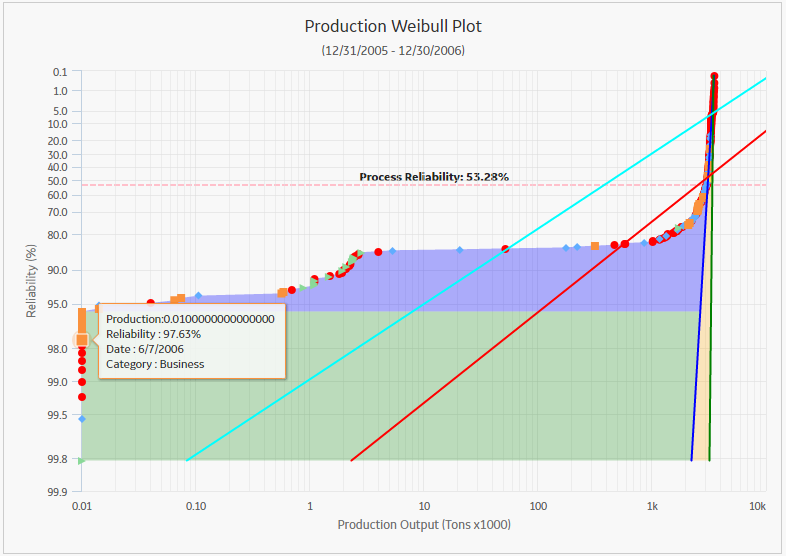The height and width of the screenshot is (556, 786).
Task: Click the date range subtitle (12/31/2005 - 12/30/2006)
Action: (x=393, y=51)
